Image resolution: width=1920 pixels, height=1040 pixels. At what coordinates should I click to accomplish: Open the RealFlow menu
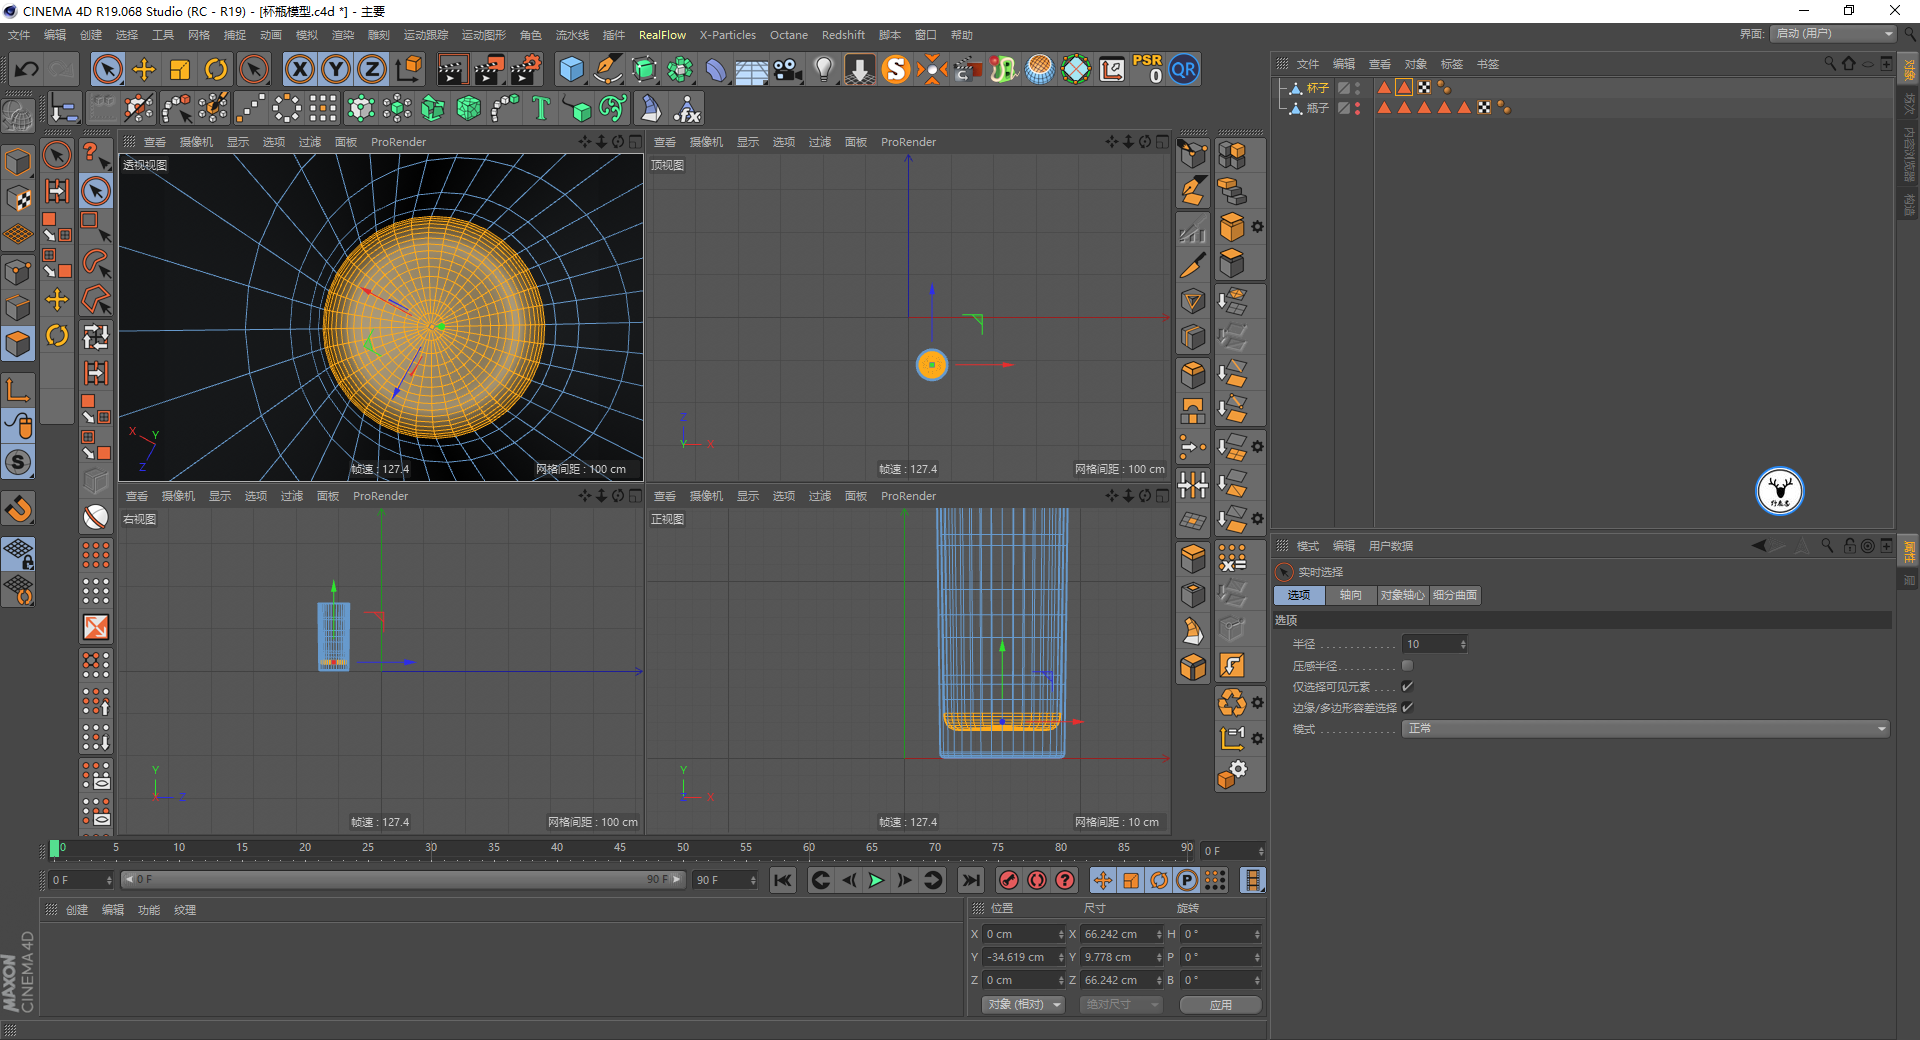(x=662, y=35)
